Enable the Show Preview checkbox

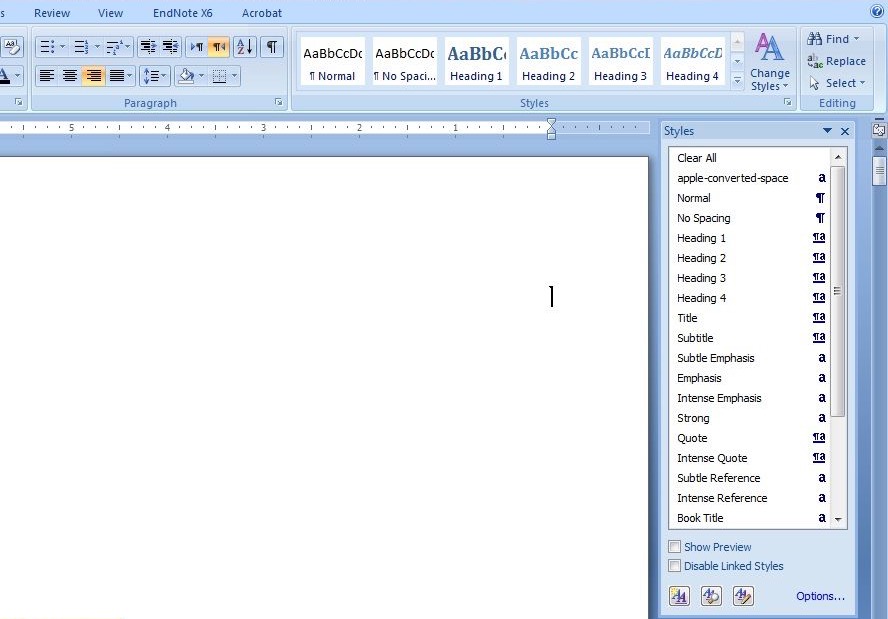pos(675,547)
